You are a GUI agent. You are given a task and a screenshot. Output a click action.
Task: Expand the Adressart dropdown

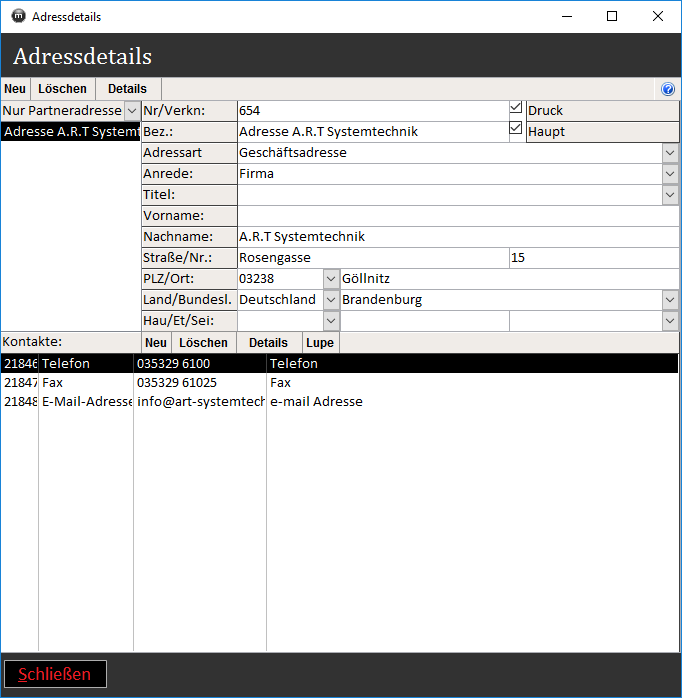click(x=670, y=152)
